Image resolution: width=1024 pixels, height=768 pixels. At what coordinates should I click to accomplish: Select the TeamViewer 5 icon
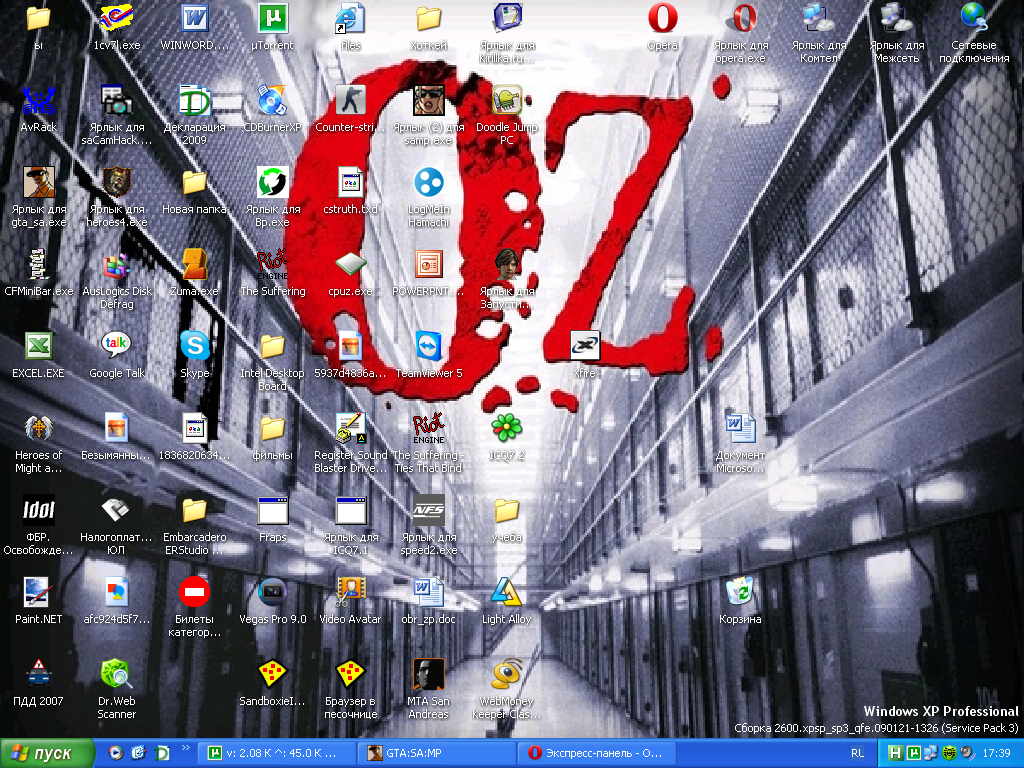[428, 355]
